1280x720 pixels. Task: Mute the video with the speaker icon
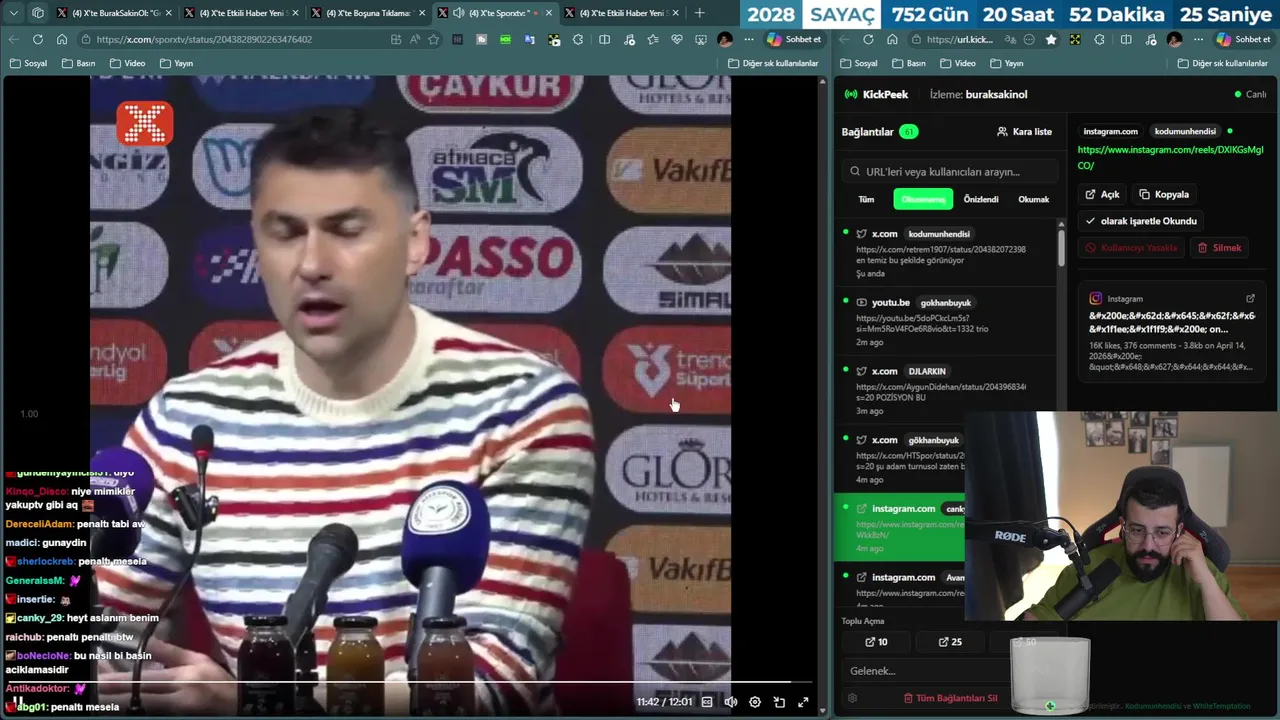[731, 702]
